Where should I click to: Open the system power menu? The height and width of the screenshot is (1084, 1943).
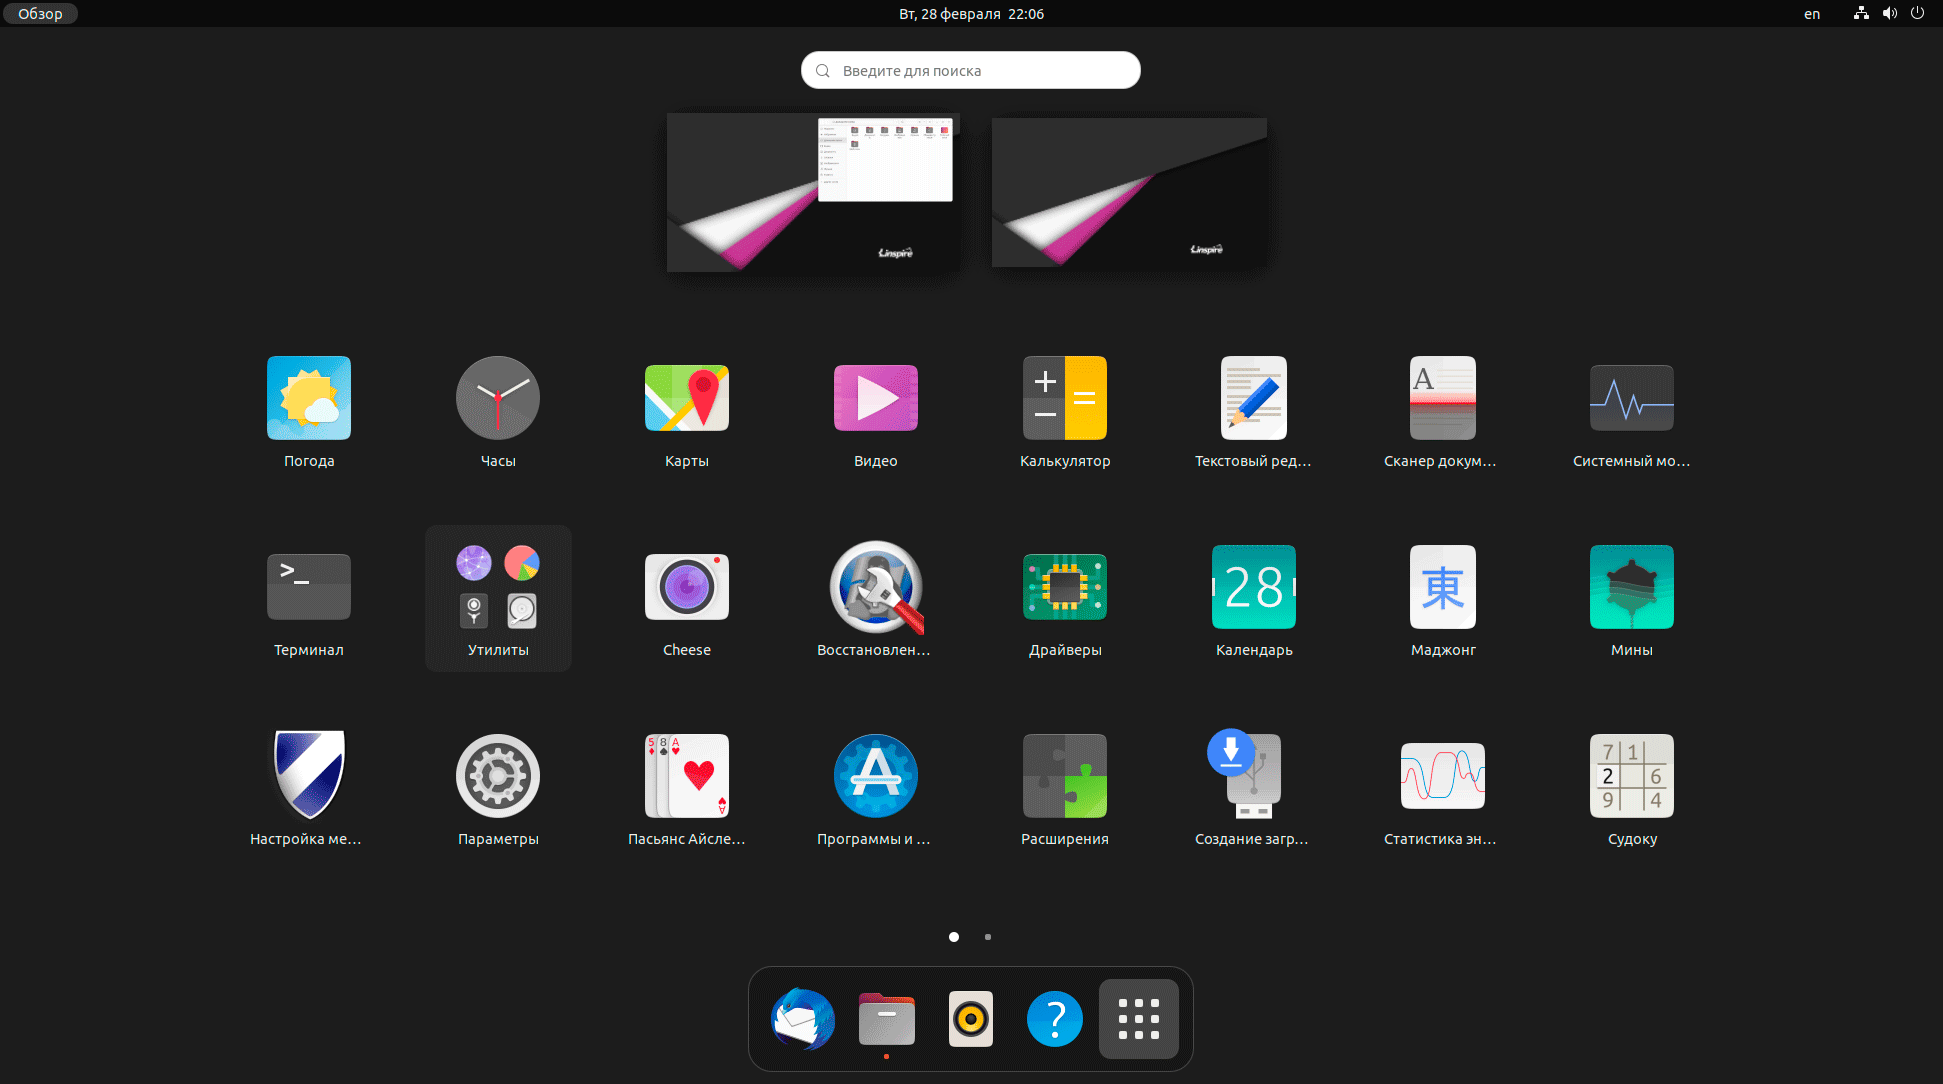[1917, 14]
